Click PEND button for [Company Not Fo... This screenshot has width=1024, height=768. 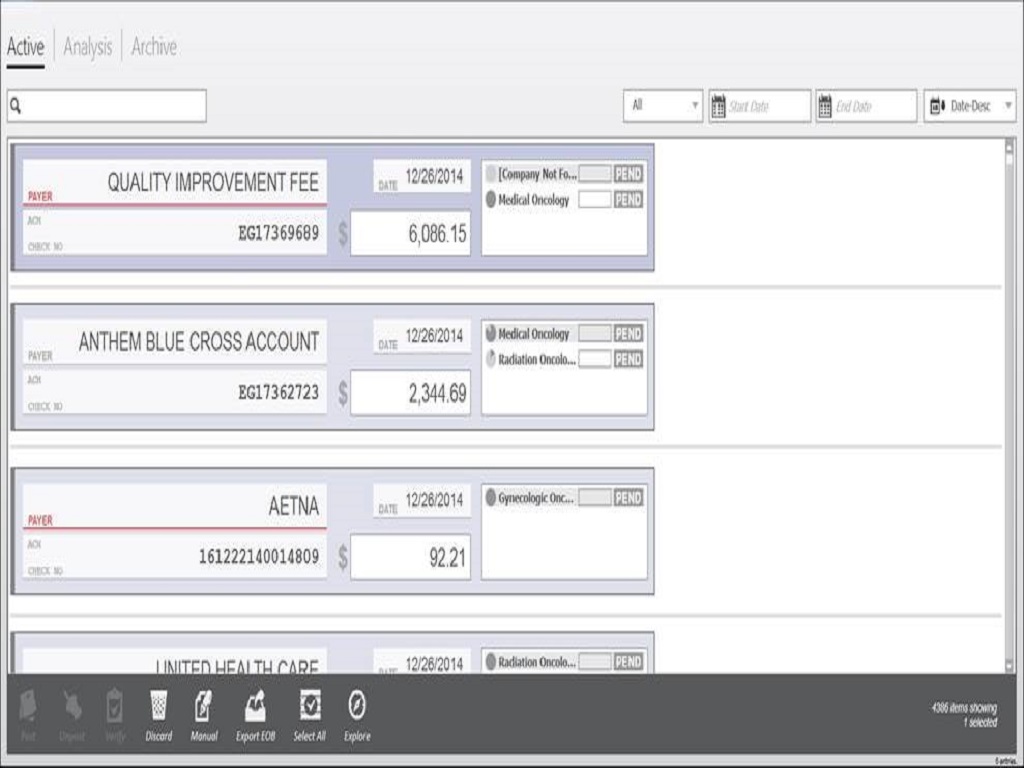pyautogui.click(x=628, y=174)
